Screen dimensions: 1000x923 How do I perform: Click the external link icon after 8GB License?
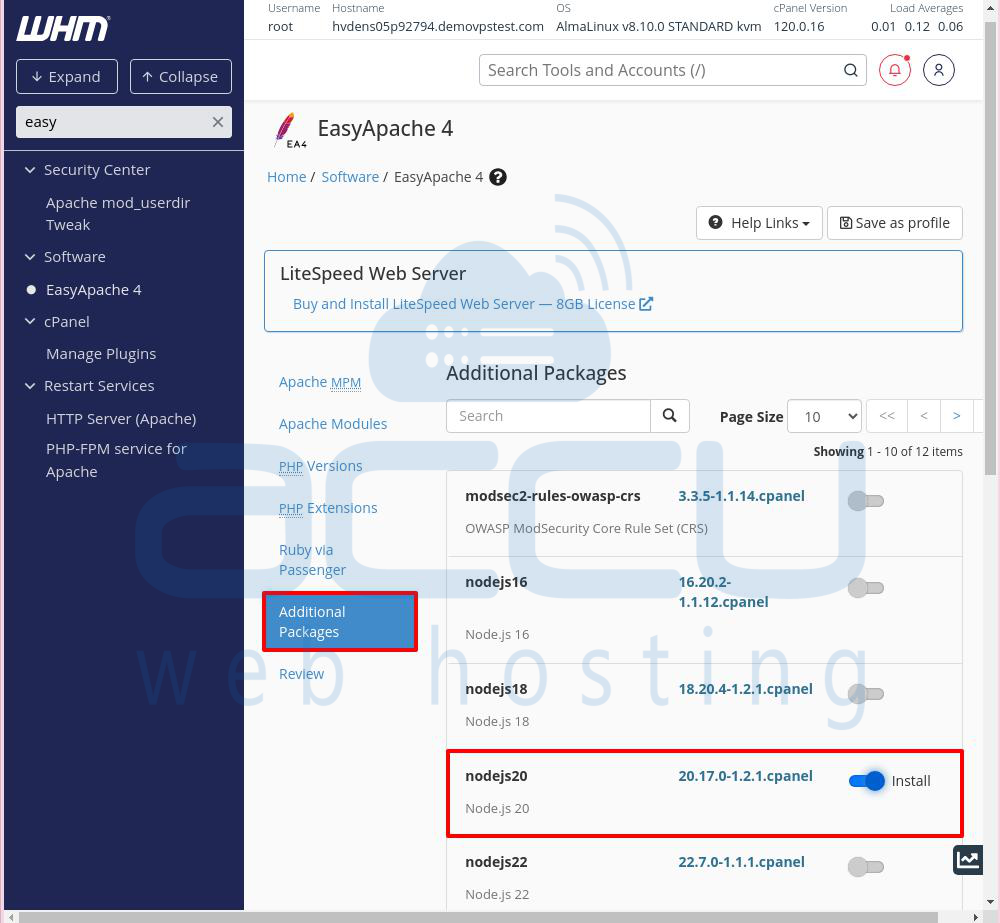[646, 304]
